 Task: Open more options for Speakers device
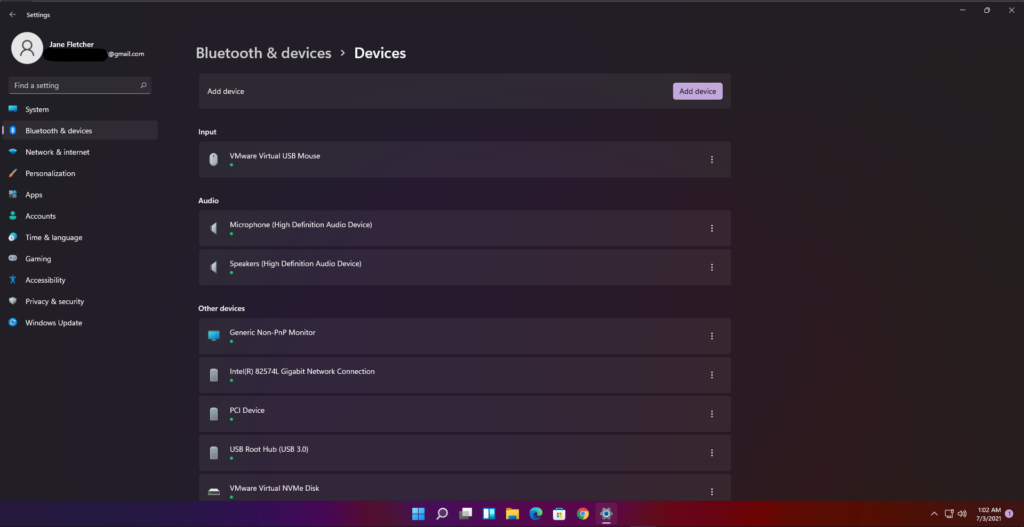[712, 267]
